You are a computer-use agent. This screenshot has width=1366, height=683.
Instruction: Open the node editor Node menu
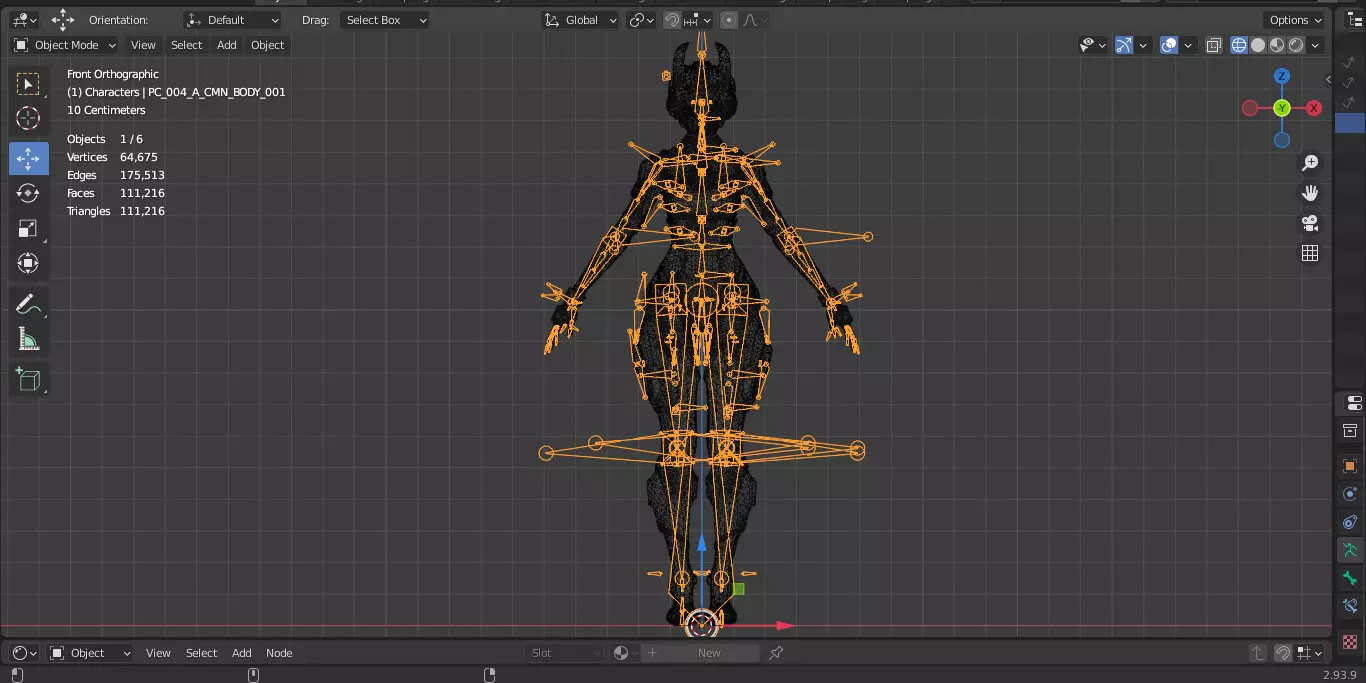pos(279,653)
